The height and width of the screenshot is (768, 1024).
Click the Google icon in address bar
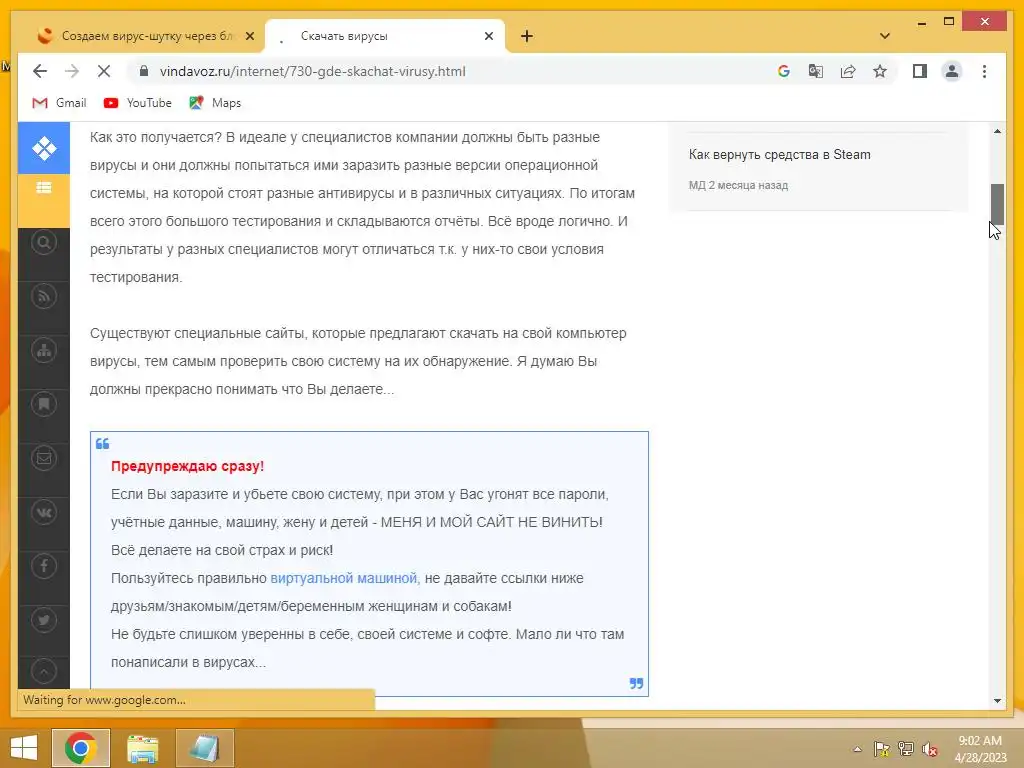(784, 71)
